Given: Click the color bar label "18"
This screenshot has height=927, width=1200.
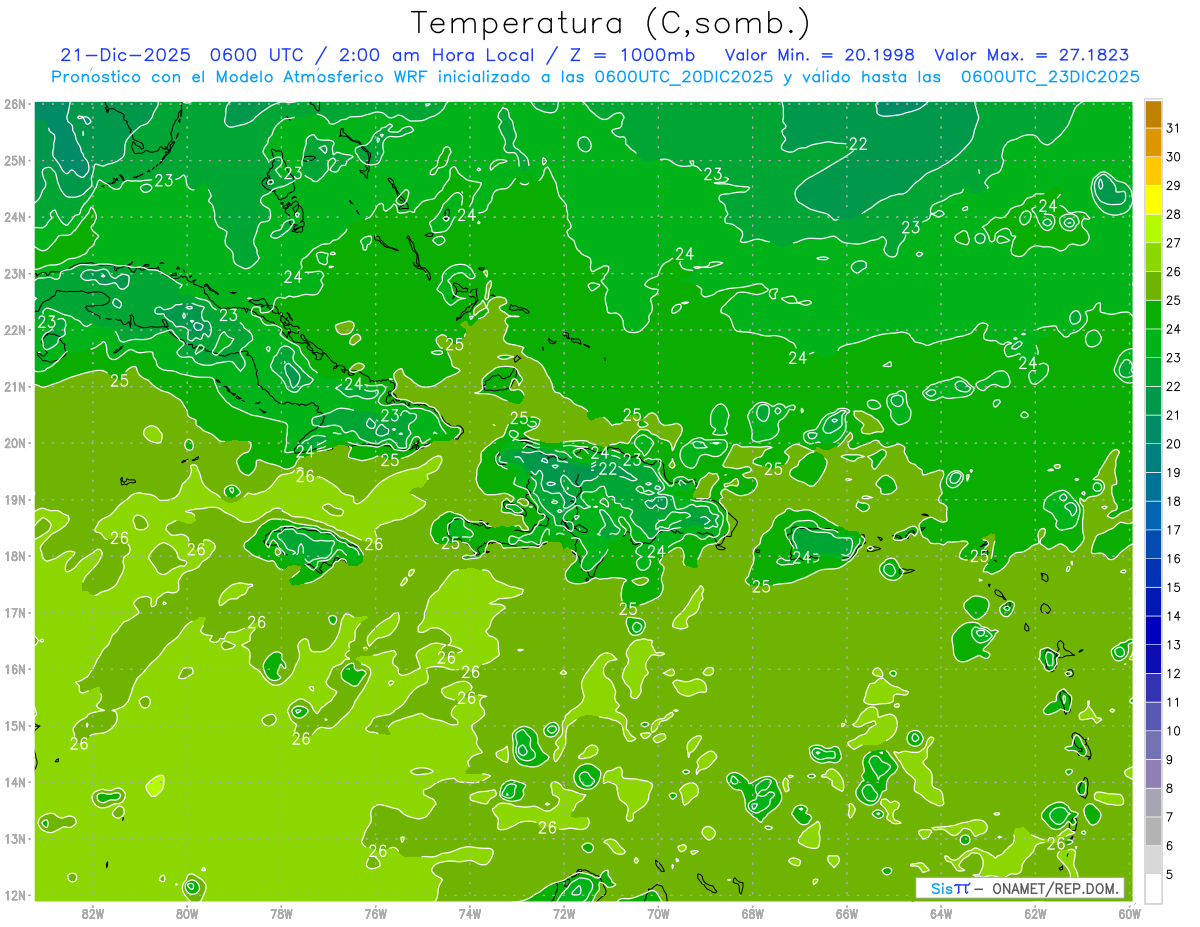Looking at the screenshot, I should [x=1173, y=501].
